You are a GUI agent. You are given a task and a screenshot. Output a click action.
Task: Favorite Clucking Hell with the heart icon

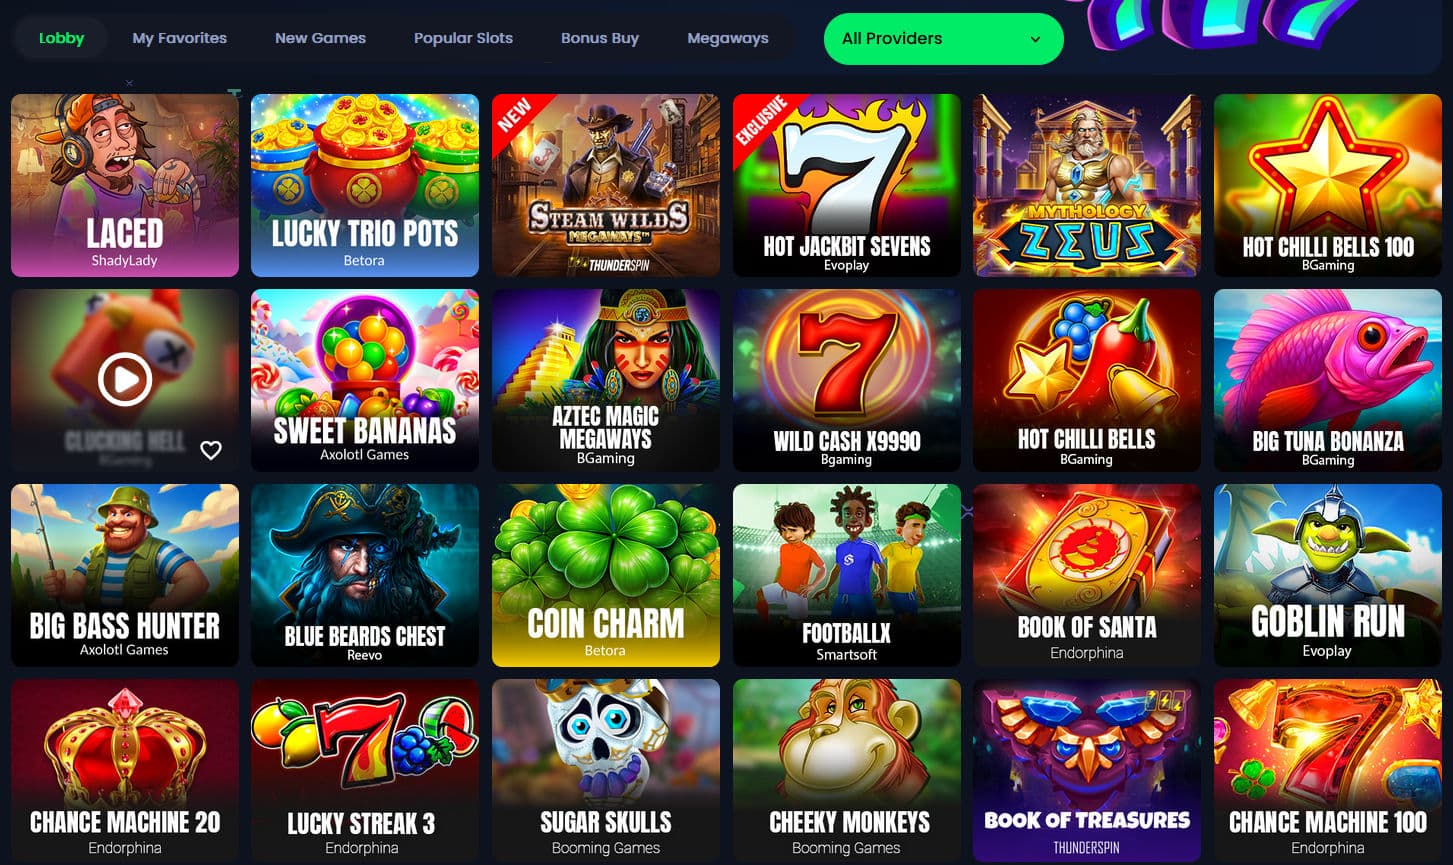click(x=211, y=450)
